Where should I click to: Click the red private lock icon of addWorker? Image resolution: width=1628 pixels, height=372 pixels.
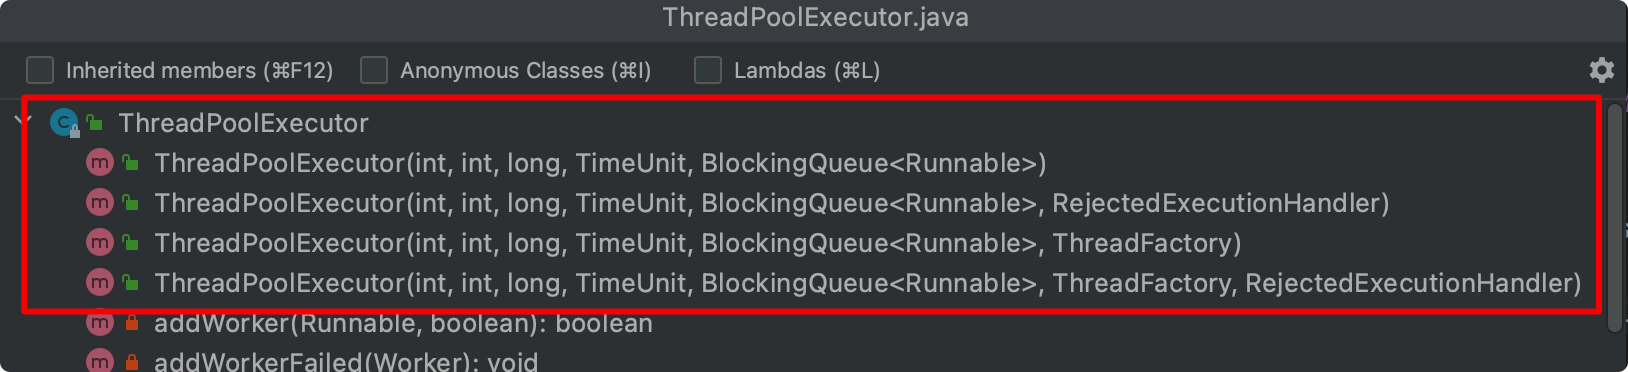[131, 323]
